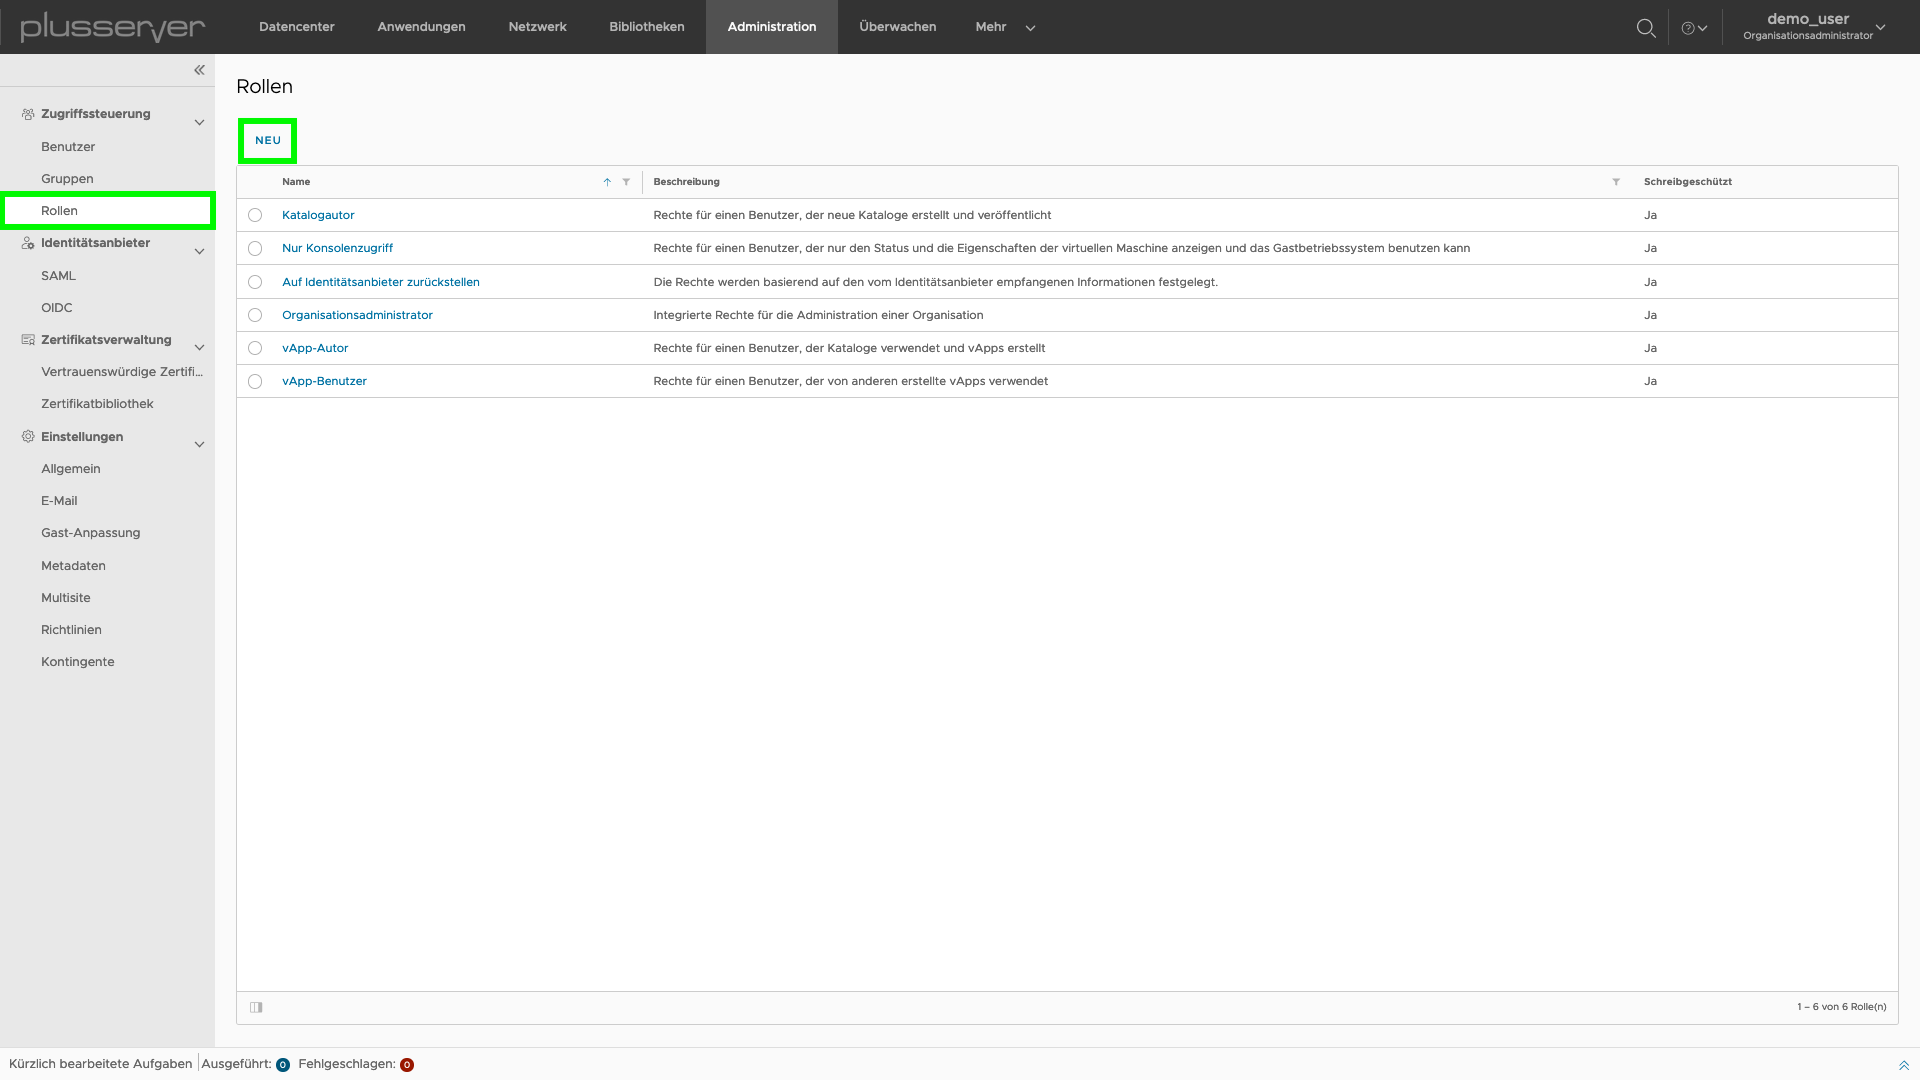This screenshot has width=1920, height=1080.
Task: Sort by Name using the arrow icon
Action: pos(607,182)
